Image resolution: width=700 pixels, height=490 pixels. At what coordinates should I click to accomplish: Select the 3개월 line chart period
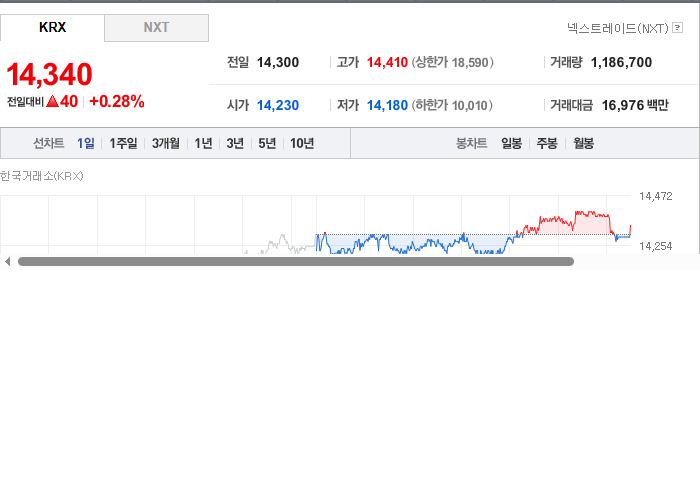click(166, 143)
